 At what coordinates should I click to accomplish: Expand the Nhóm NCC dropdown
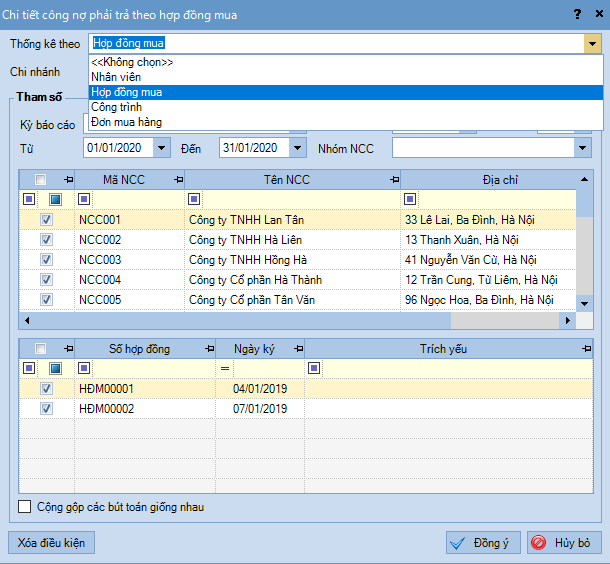(583, 148)
